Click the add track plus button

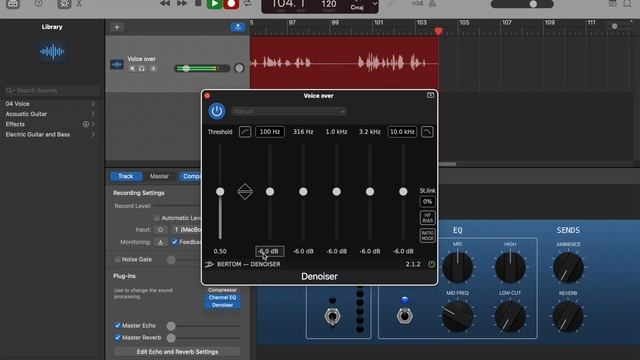(117, 27)
